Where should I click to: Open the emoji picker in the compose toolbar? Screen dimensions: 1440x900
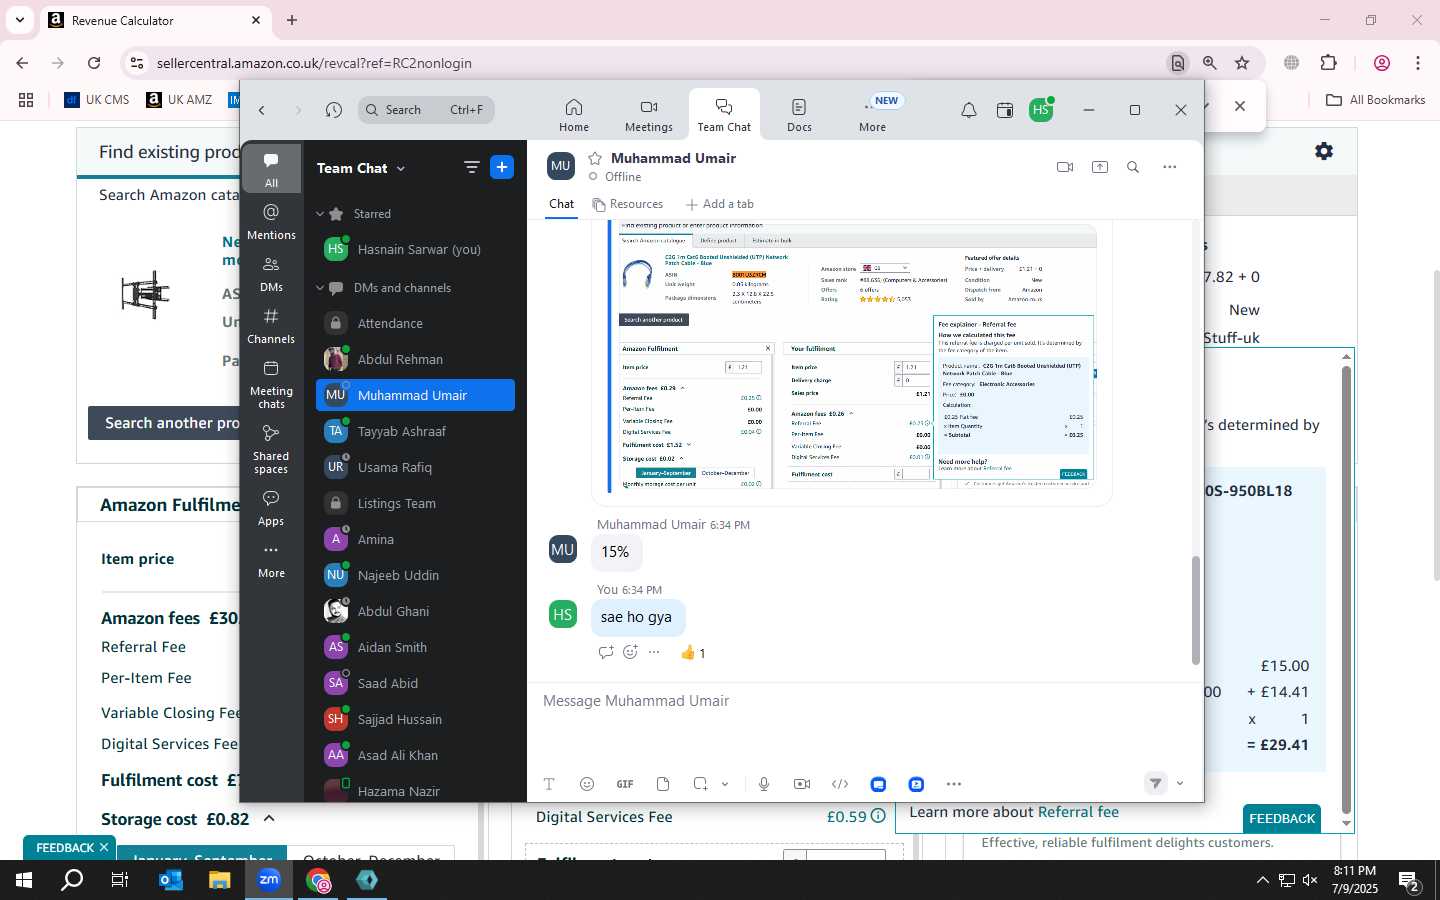click(587, 784)
